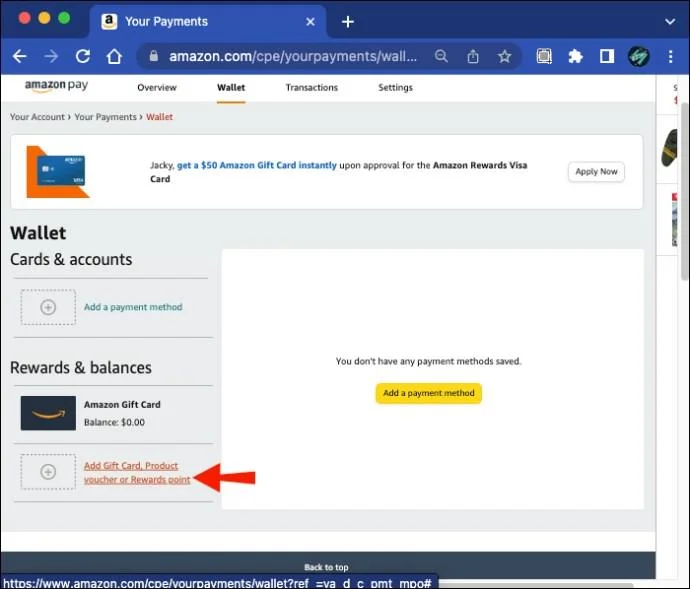Open the screenshot capture extension icon
The width and height of the screenshot is (690, 589).
pyautogui.click(x=544, y=56)
